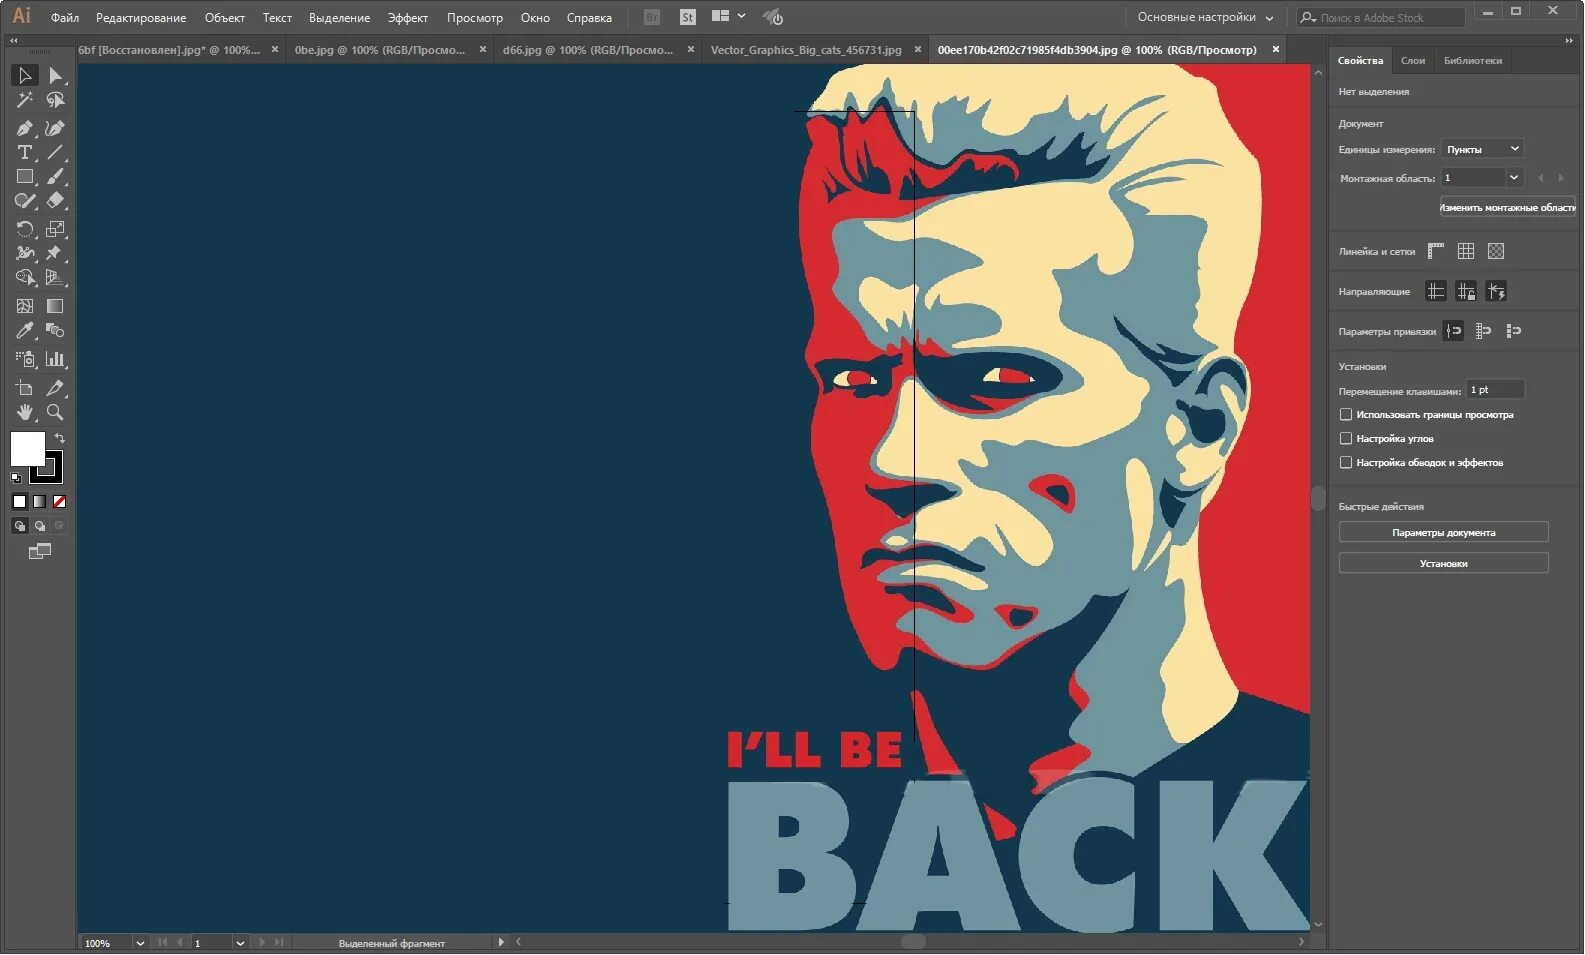Open the 'Файл' menu
Viewport: 1585px width, 955px height.
(x=65, y=18)
